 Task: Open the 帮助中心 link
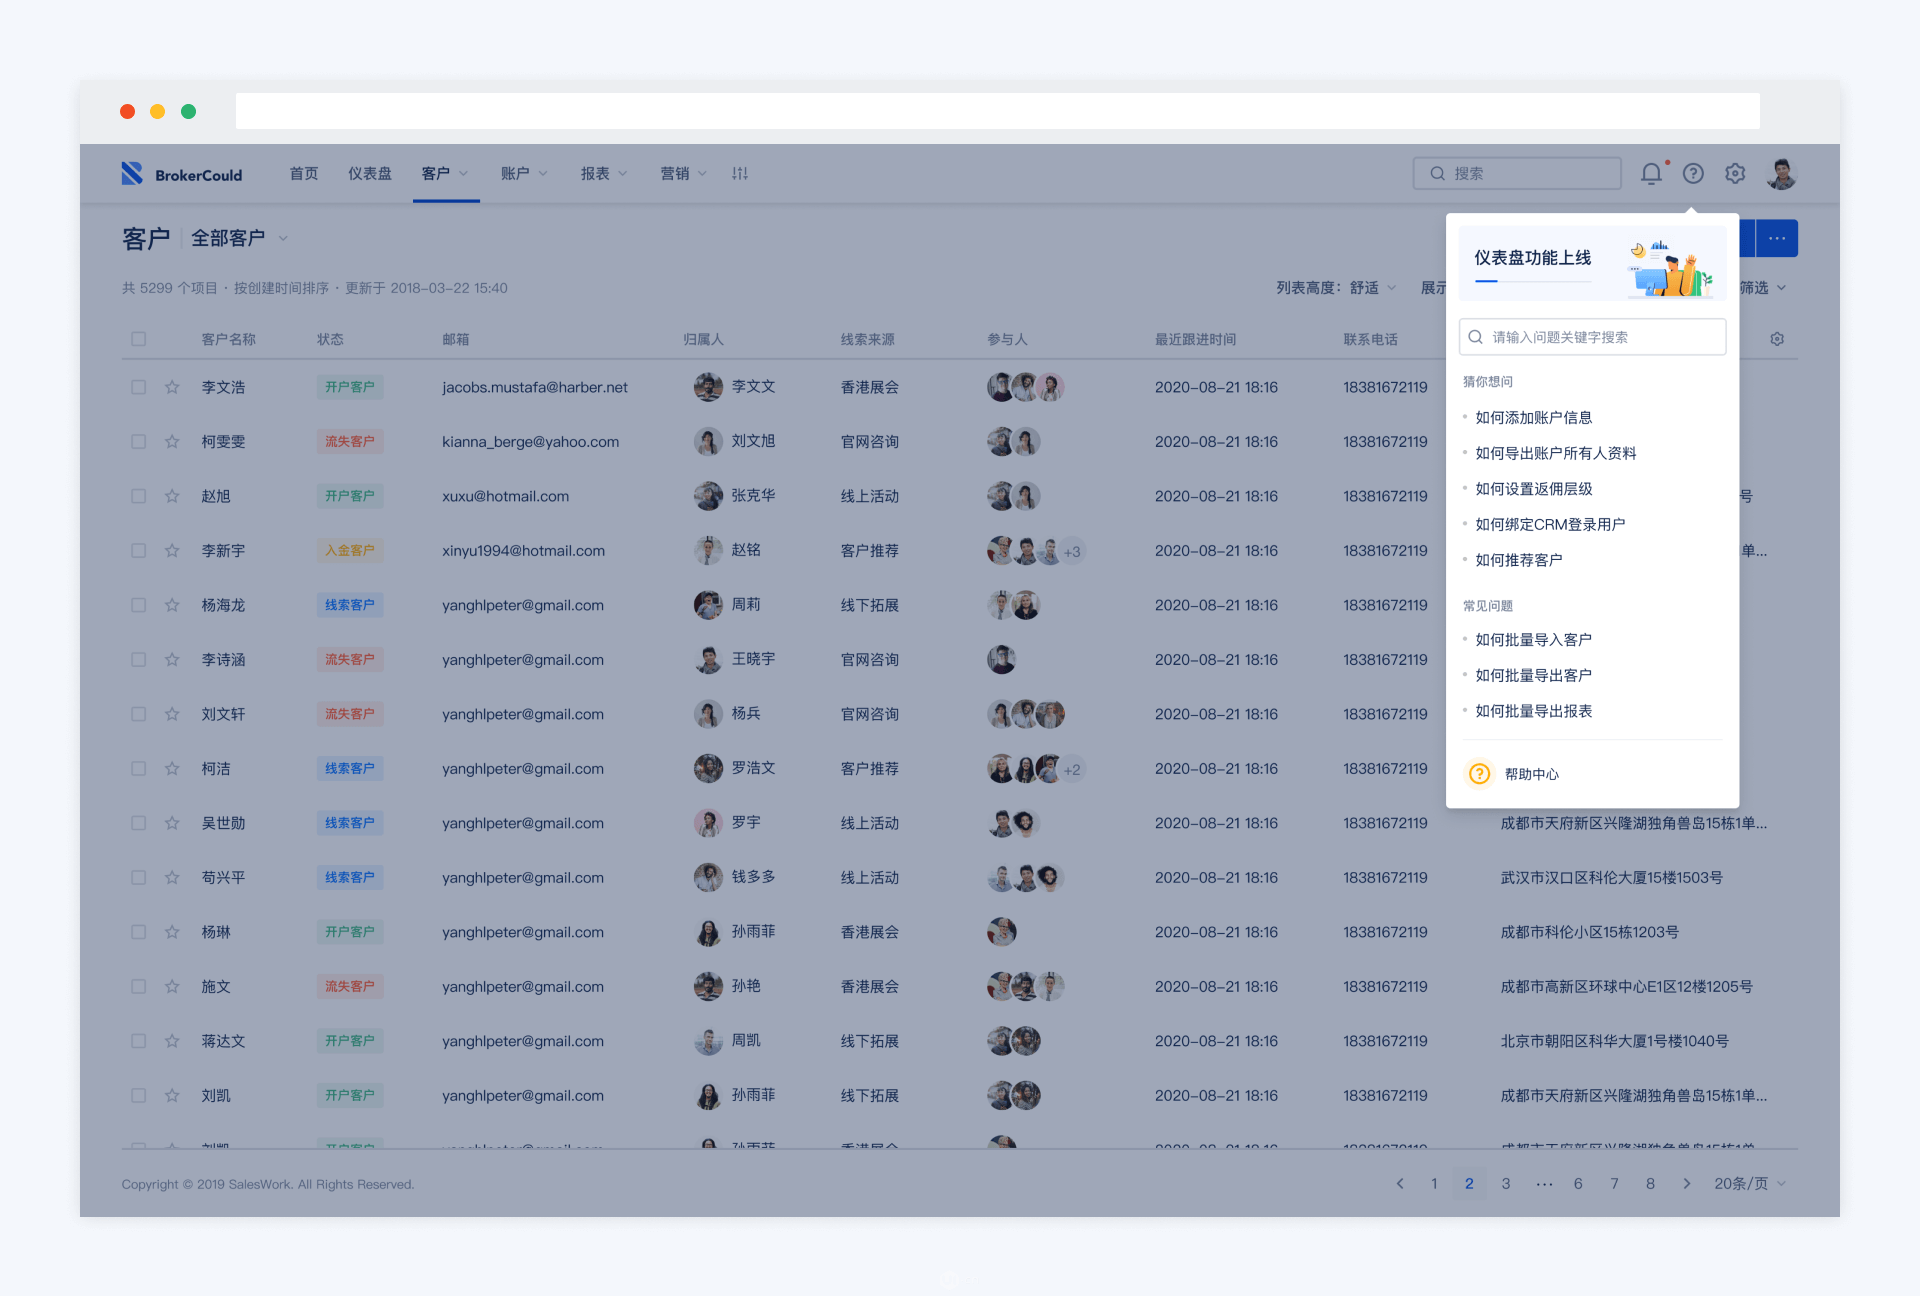pos(1531,774)
